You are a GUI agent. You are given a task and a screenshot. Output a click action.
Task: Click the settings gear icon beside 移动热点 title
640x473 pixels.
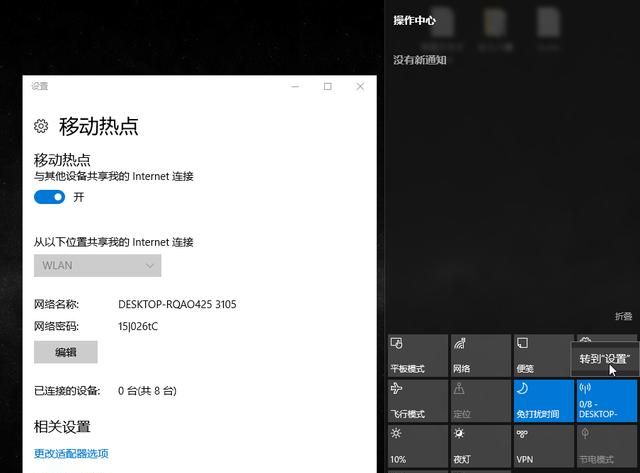tap(41, 126)
